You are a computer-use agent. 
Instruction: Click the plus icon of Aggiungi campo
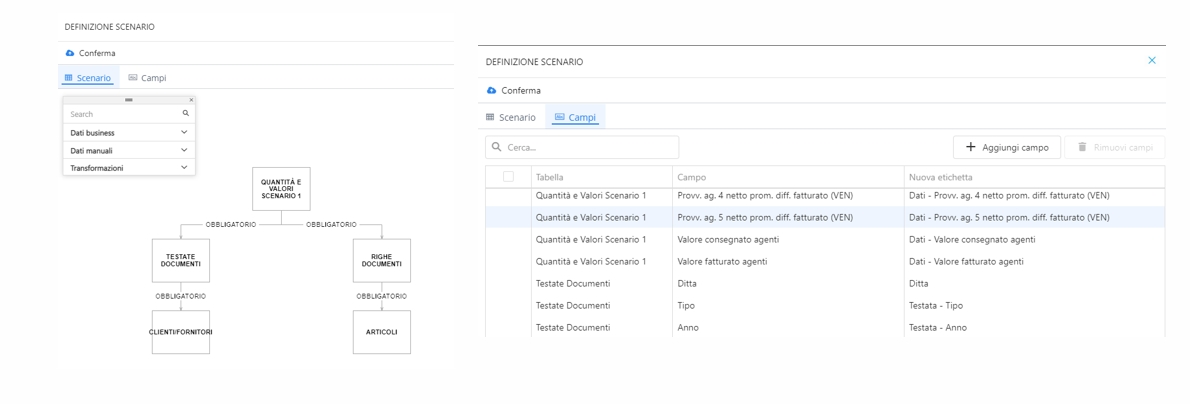click(x=970, y=147)
